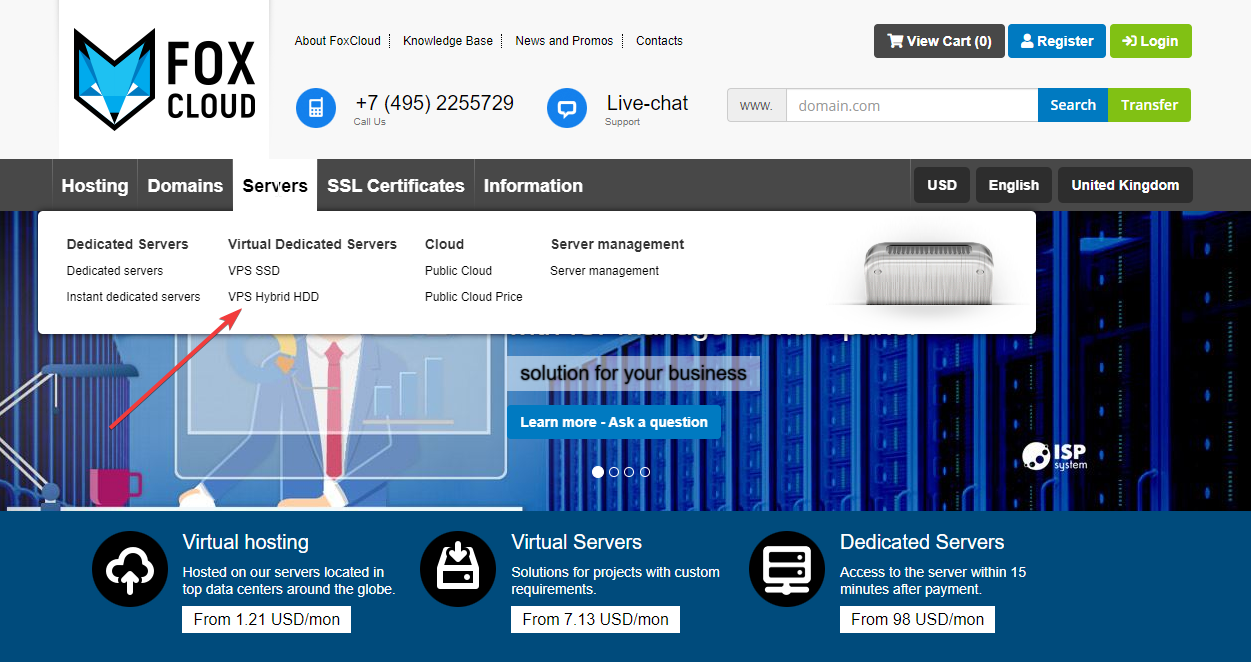The width and height of the screenshot is (1251, 662).
Task: Click the Dedicated Servers rack icon
Action: [x=787, y=569]
